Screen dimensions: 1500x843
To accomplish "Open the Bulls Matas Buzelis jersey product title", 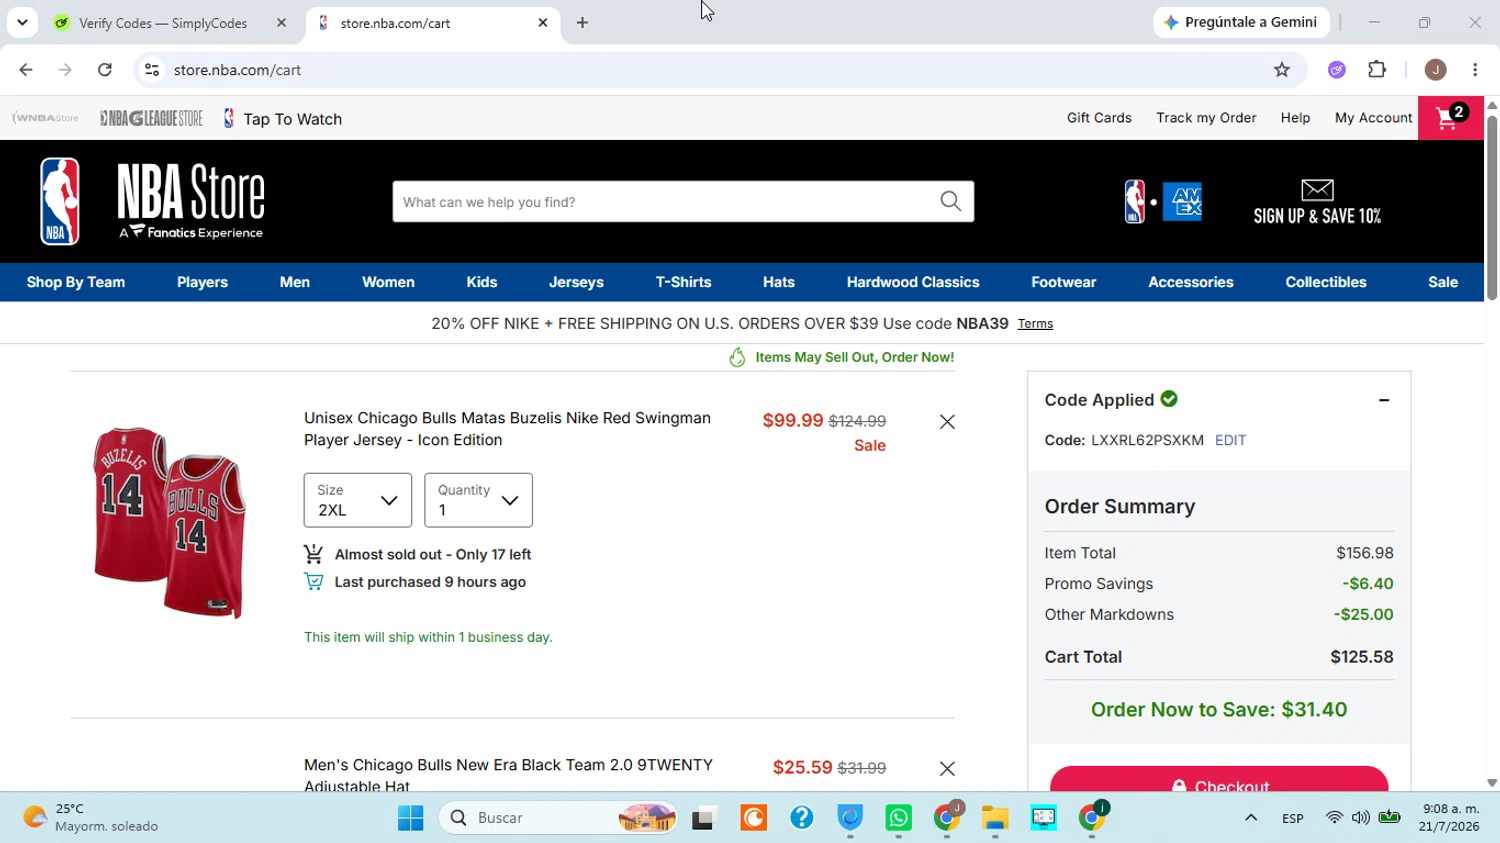I will pos(507,429).
